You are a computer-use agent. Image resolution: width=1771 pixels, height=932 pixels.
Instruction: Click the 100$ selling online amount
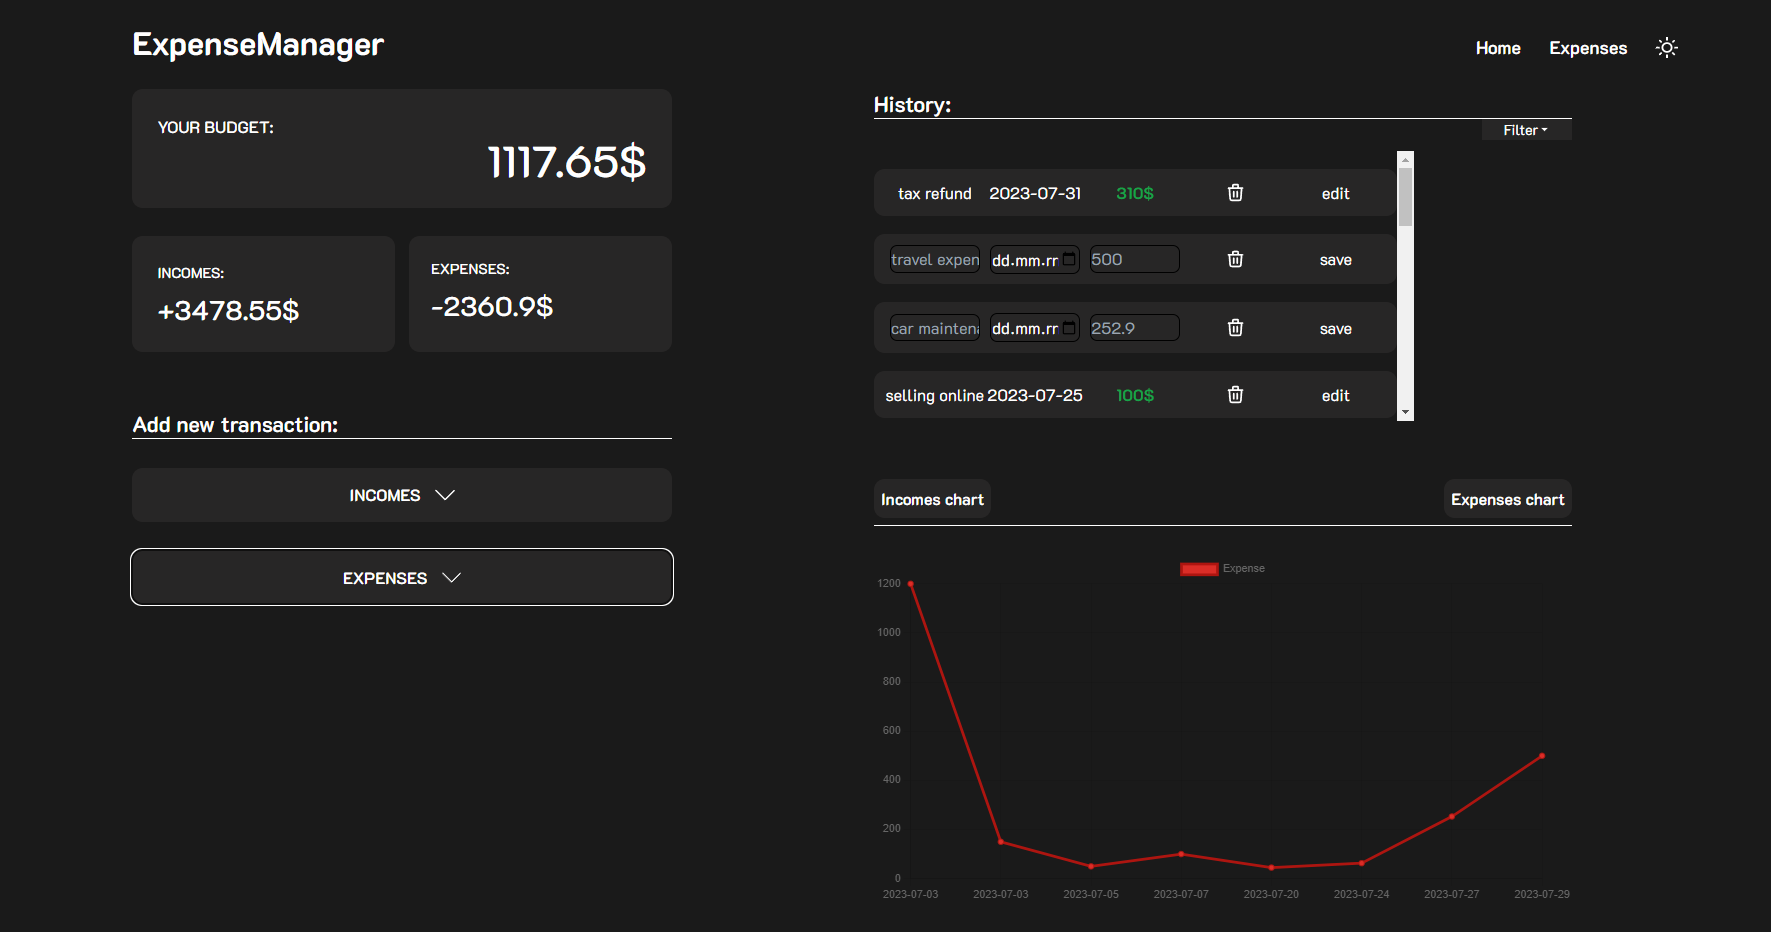[x=1135, y=395]
